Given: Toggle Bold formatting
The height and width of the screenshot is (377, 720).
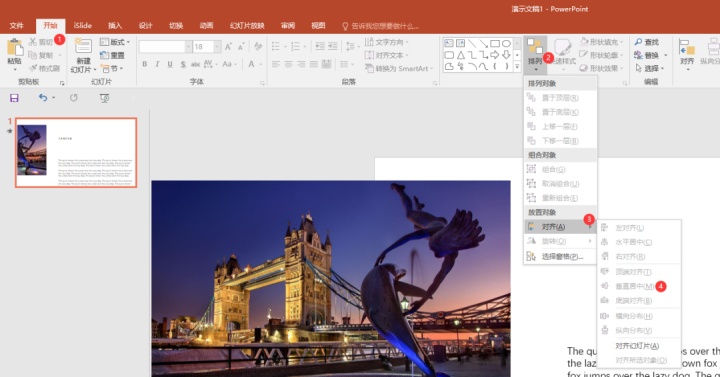Looking at the screenshot, I should pos(145,64).
